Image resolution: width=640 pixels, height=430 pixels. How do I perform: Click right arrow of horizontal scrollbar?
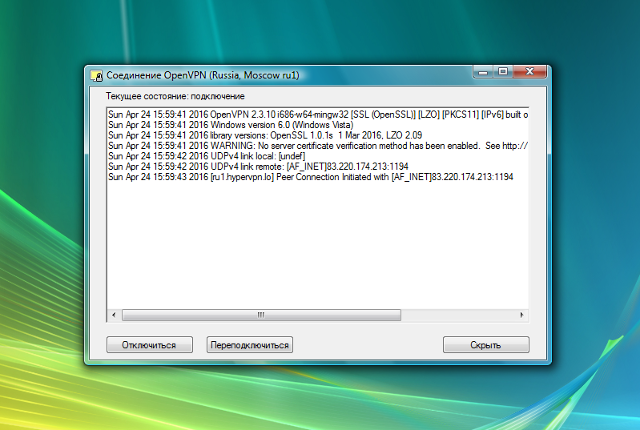pos(522,315)
